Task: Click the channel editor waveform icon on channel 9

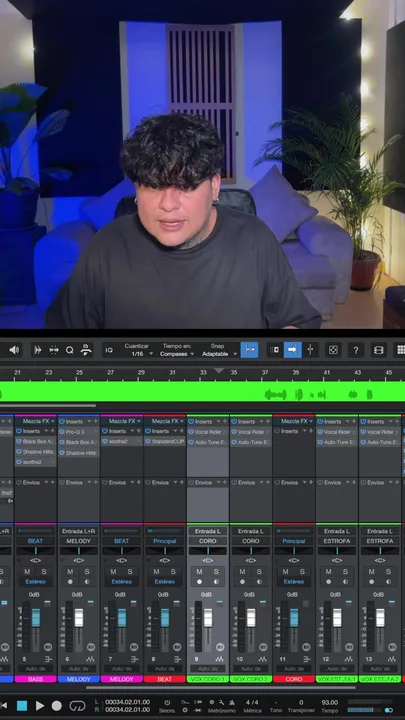Action: point(219,659)
